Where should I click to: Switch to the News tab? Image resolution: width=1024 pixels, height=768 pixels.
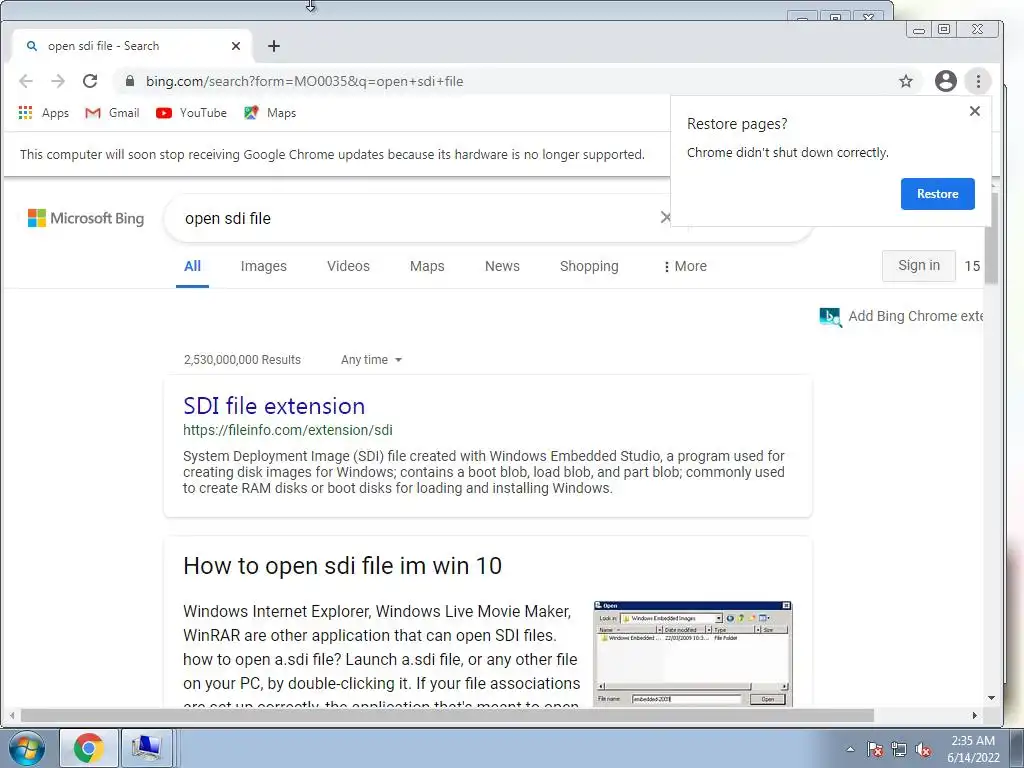(502, 266)
